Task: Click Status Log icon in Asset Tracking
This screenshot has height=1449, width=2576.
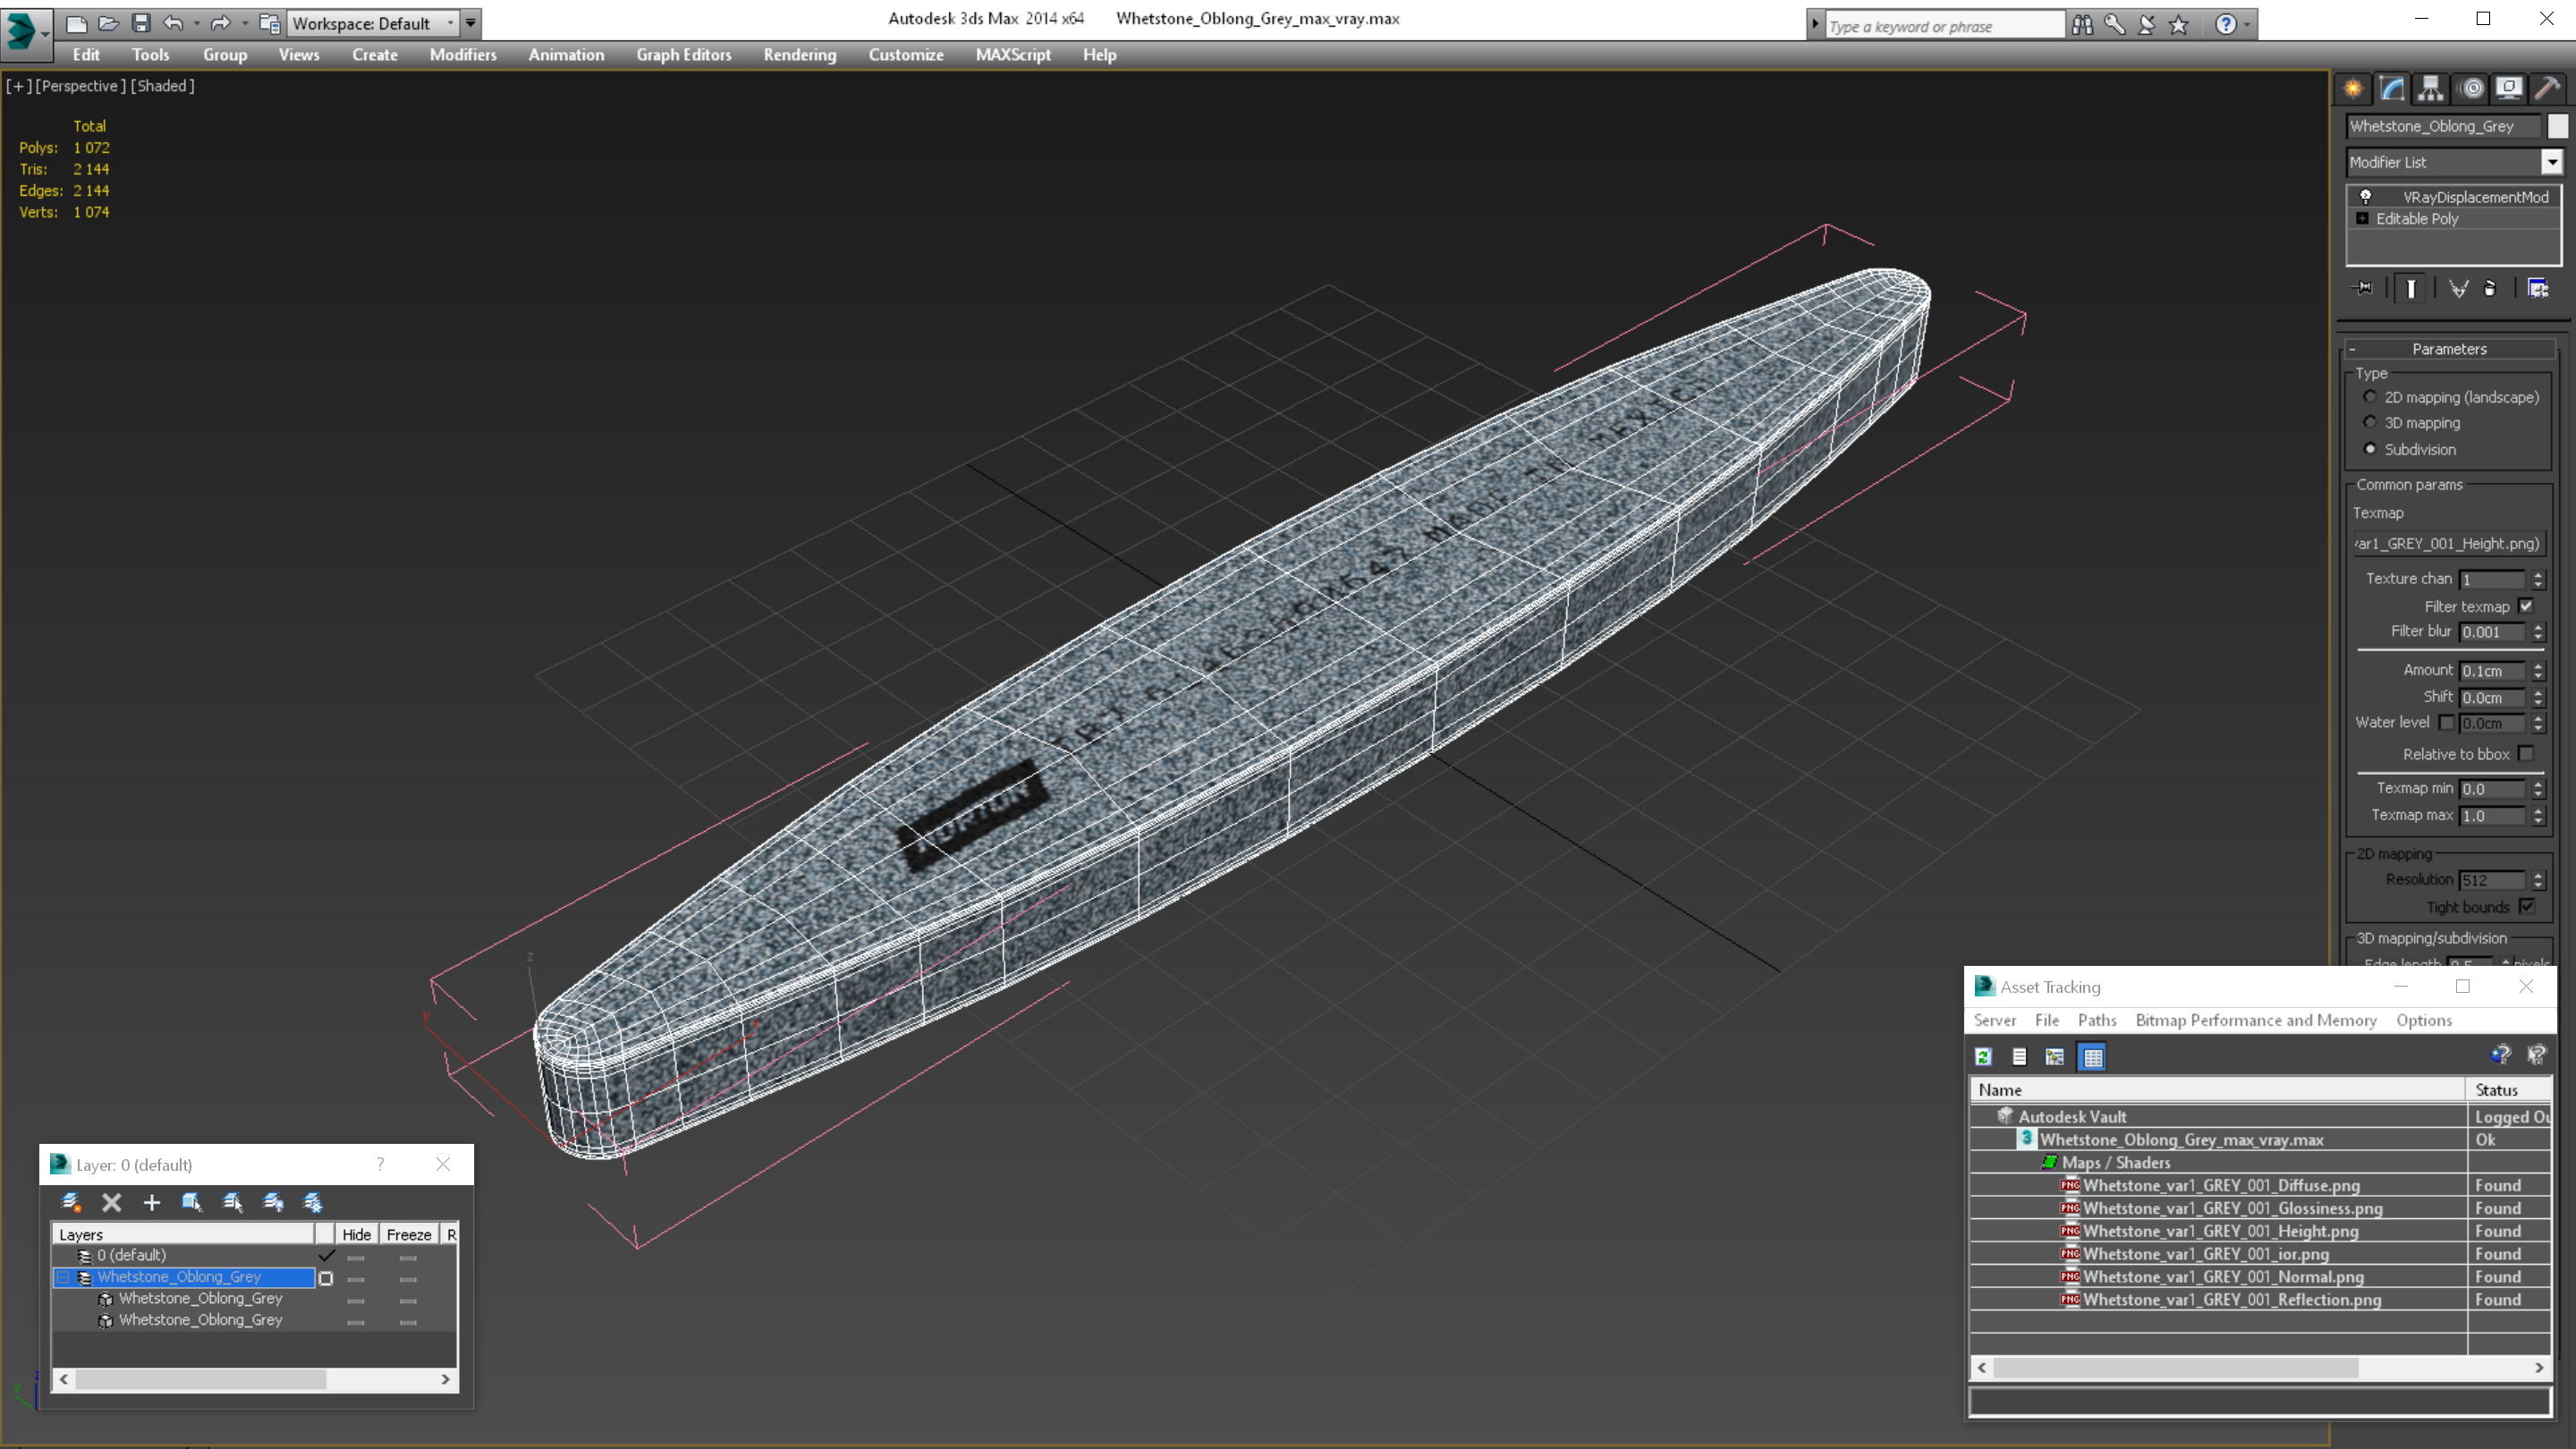Action: coord(2019,1057)
